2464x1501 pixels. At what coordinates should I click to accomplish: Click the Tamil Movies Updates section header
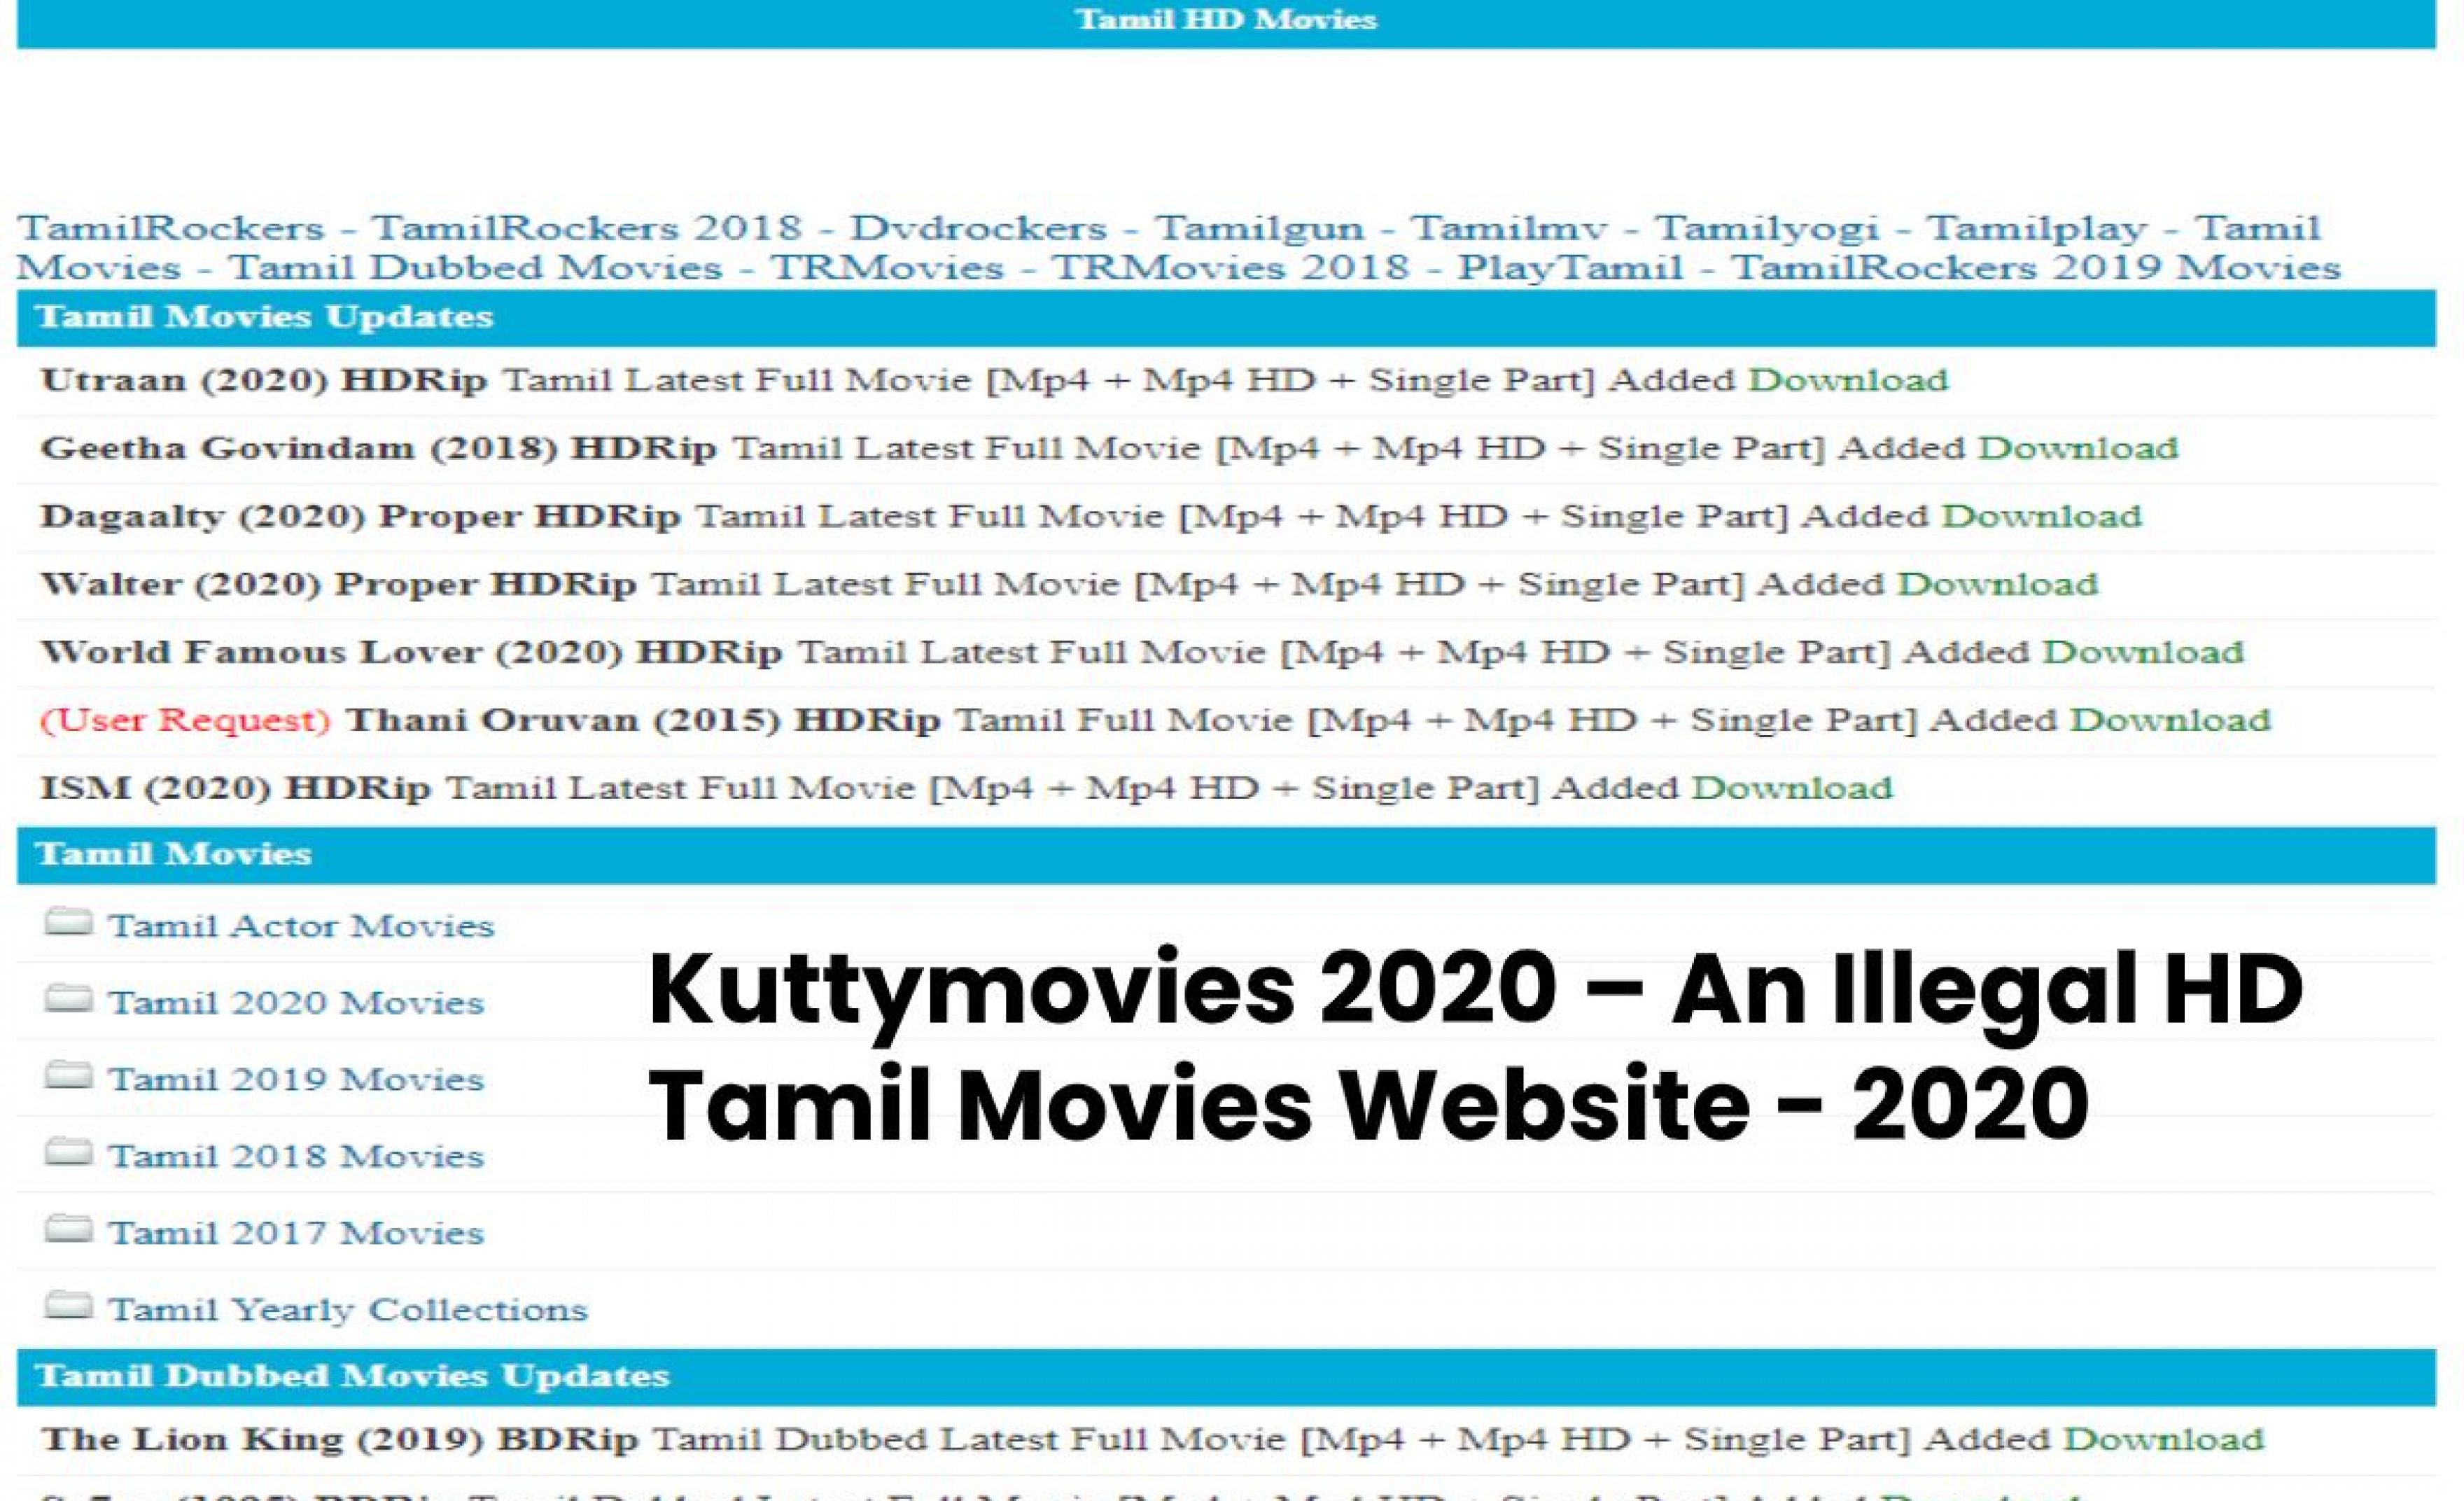point(1226,318)
